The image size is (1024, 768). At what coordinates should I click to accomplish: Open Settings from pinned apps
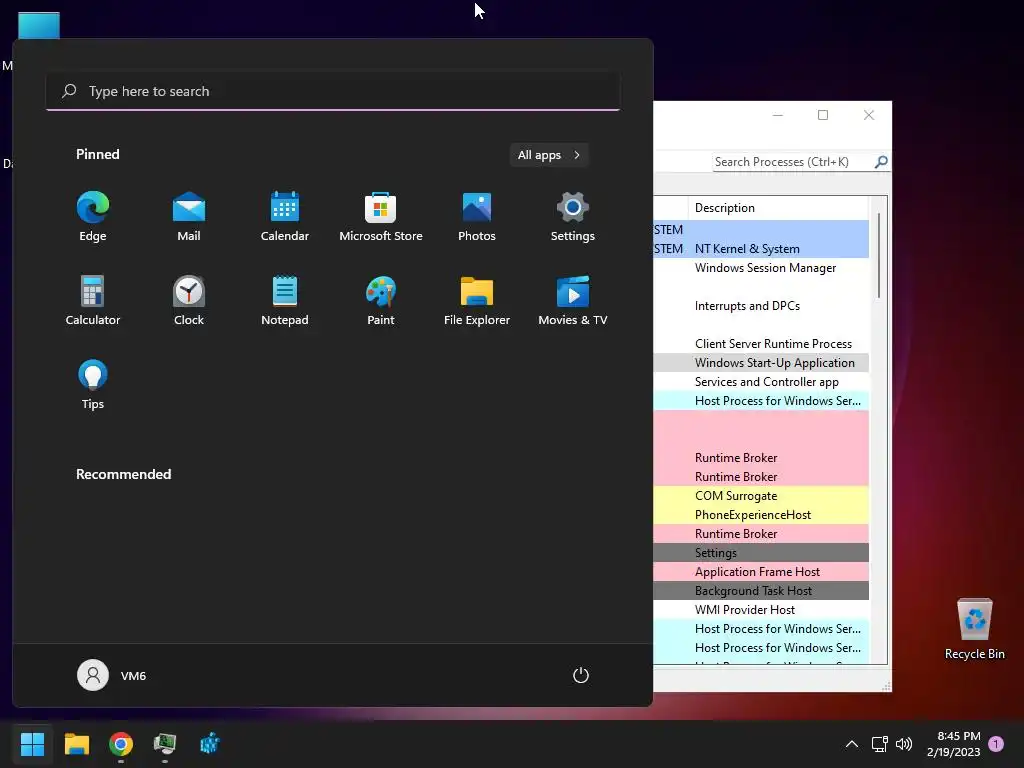tap(573, 216)
